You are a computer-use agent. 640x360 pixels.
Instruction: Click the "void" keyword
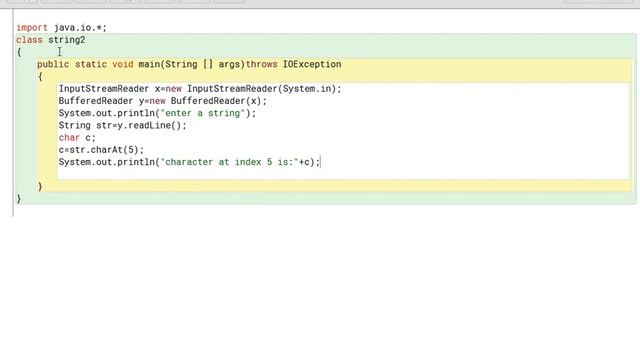123,64
